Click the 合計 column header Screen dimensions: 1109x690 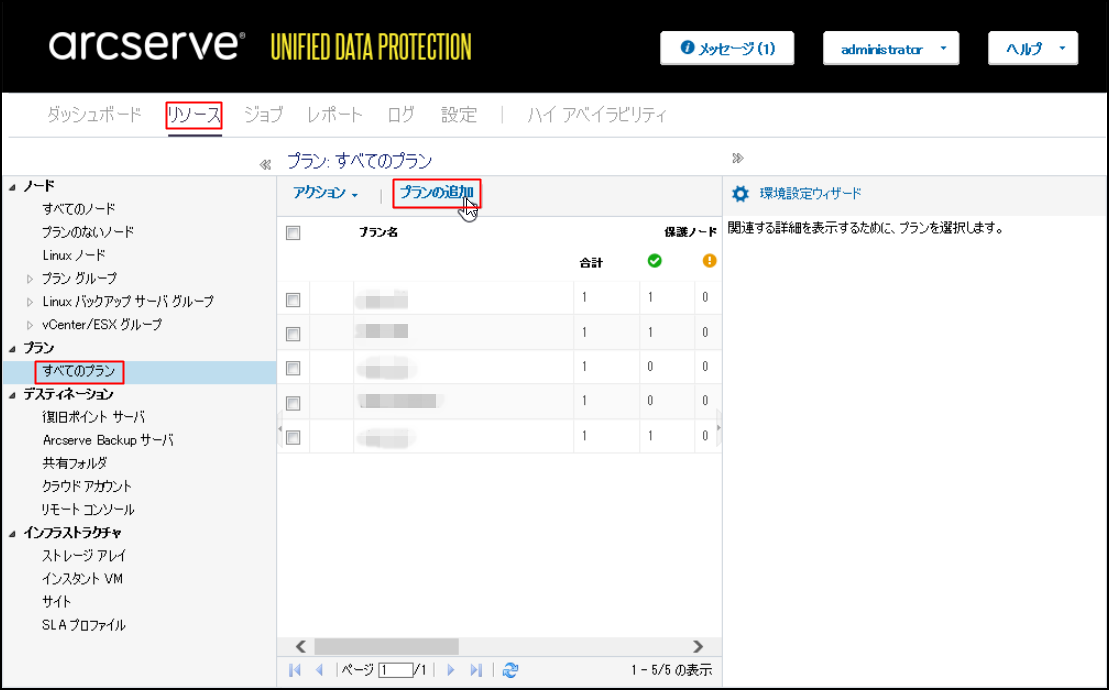click(591, 263)
